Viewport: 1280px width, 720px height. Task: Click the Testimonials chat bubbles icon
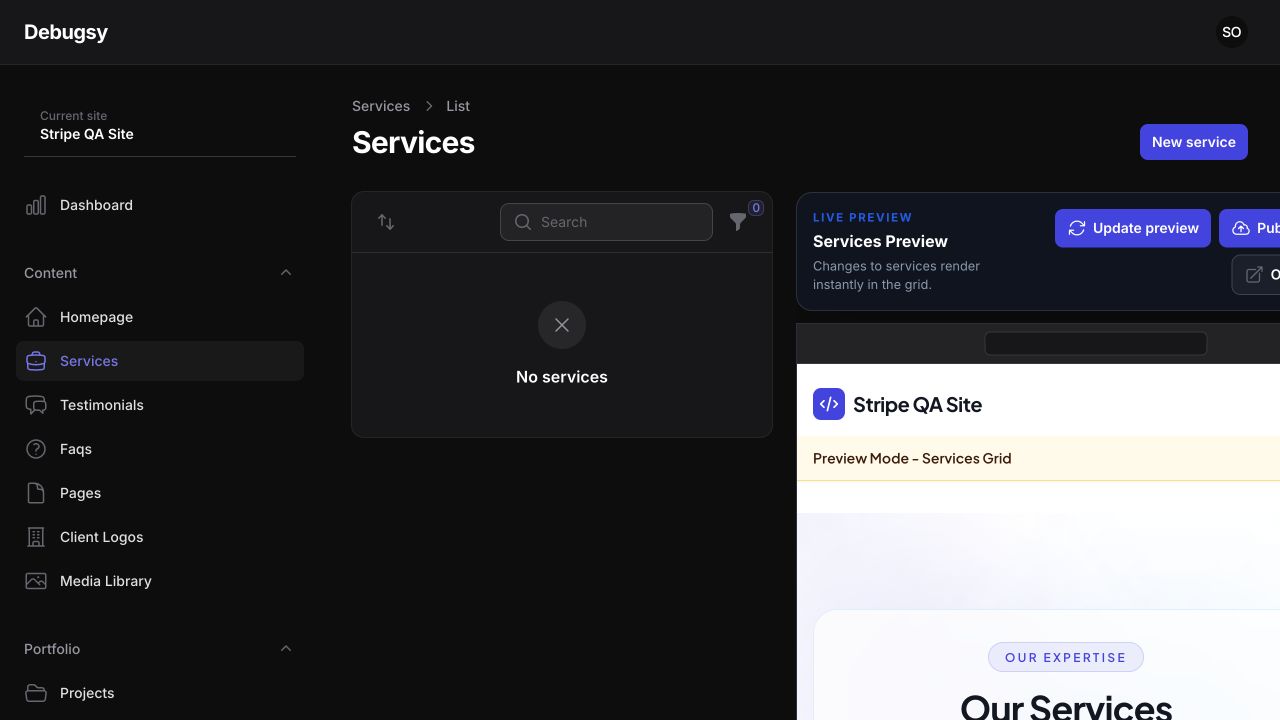36,405
